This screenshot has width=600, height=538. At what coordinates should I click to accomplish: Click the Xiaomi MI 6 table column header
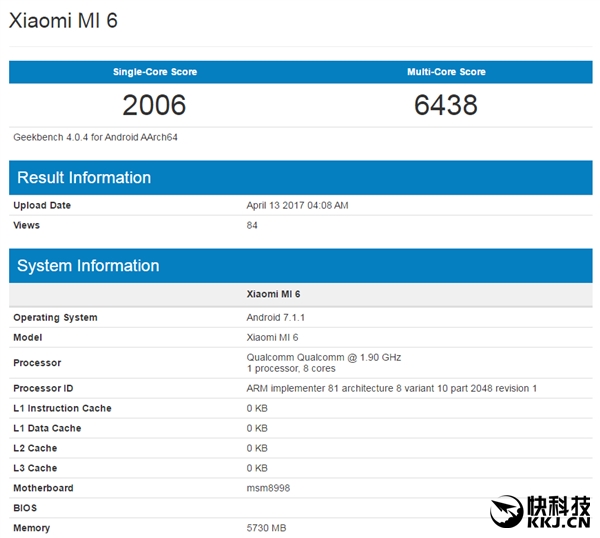point(273,294)
